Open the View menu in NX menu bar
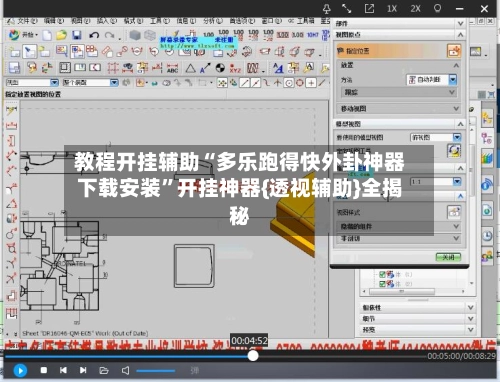 pos(80,21)
